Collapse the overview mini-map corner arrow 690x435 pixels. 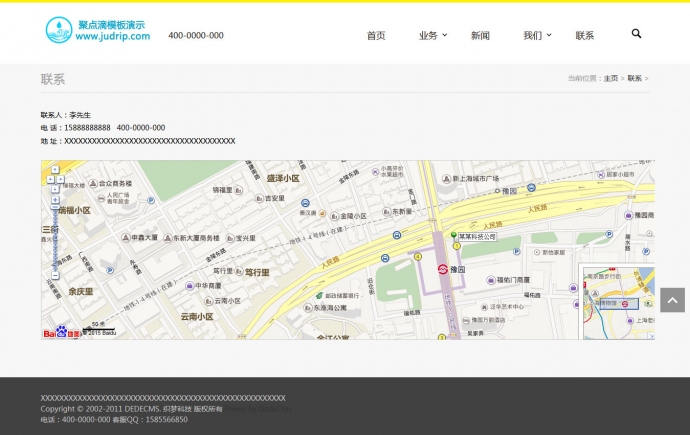pos(651,336)
